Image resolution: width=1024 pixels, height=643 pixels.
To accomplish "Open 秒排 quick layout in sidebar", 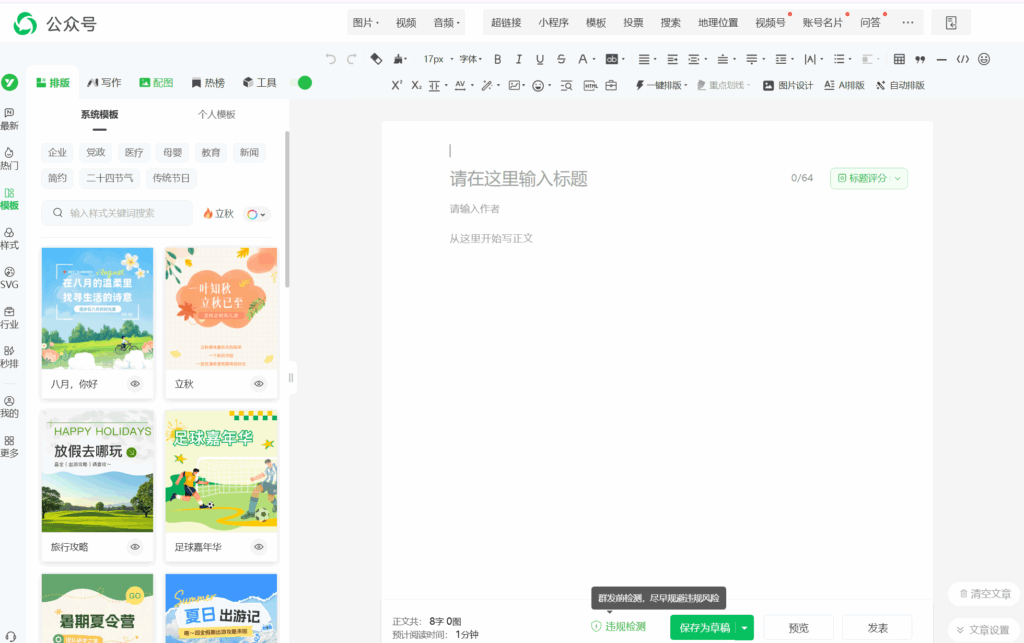I will (x=9, y=357).
